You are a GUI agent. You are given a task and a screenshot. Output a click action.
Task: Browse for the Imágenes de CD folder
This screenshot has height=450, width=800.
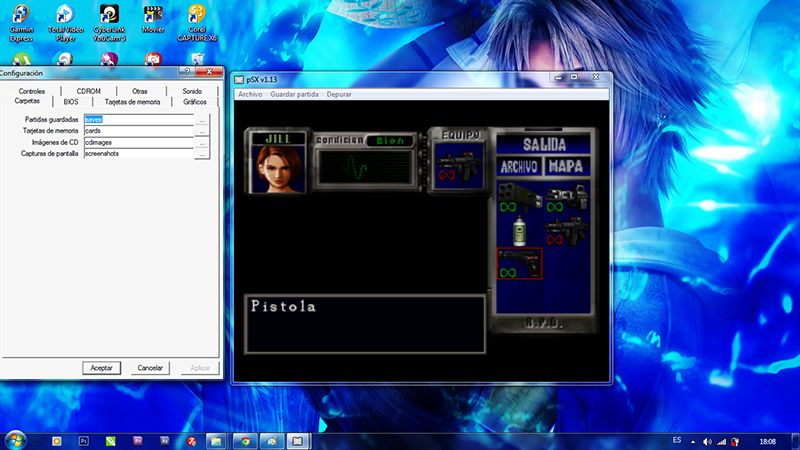click(x=202, y=142)
